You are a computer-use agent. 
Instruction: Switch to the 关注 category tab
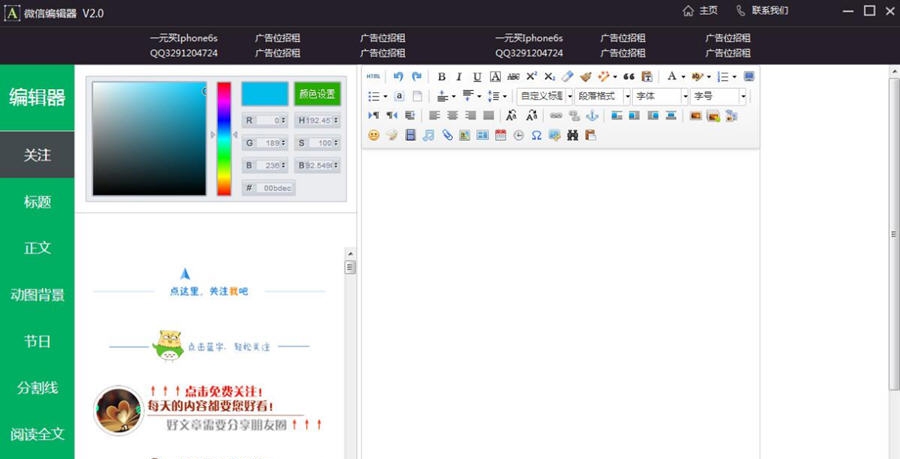coord(37,155)
